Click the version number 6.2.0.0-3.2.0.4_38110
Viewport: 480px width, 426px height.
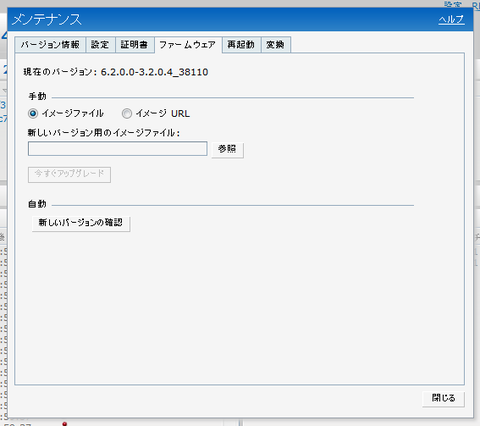[x=154, y=72]
